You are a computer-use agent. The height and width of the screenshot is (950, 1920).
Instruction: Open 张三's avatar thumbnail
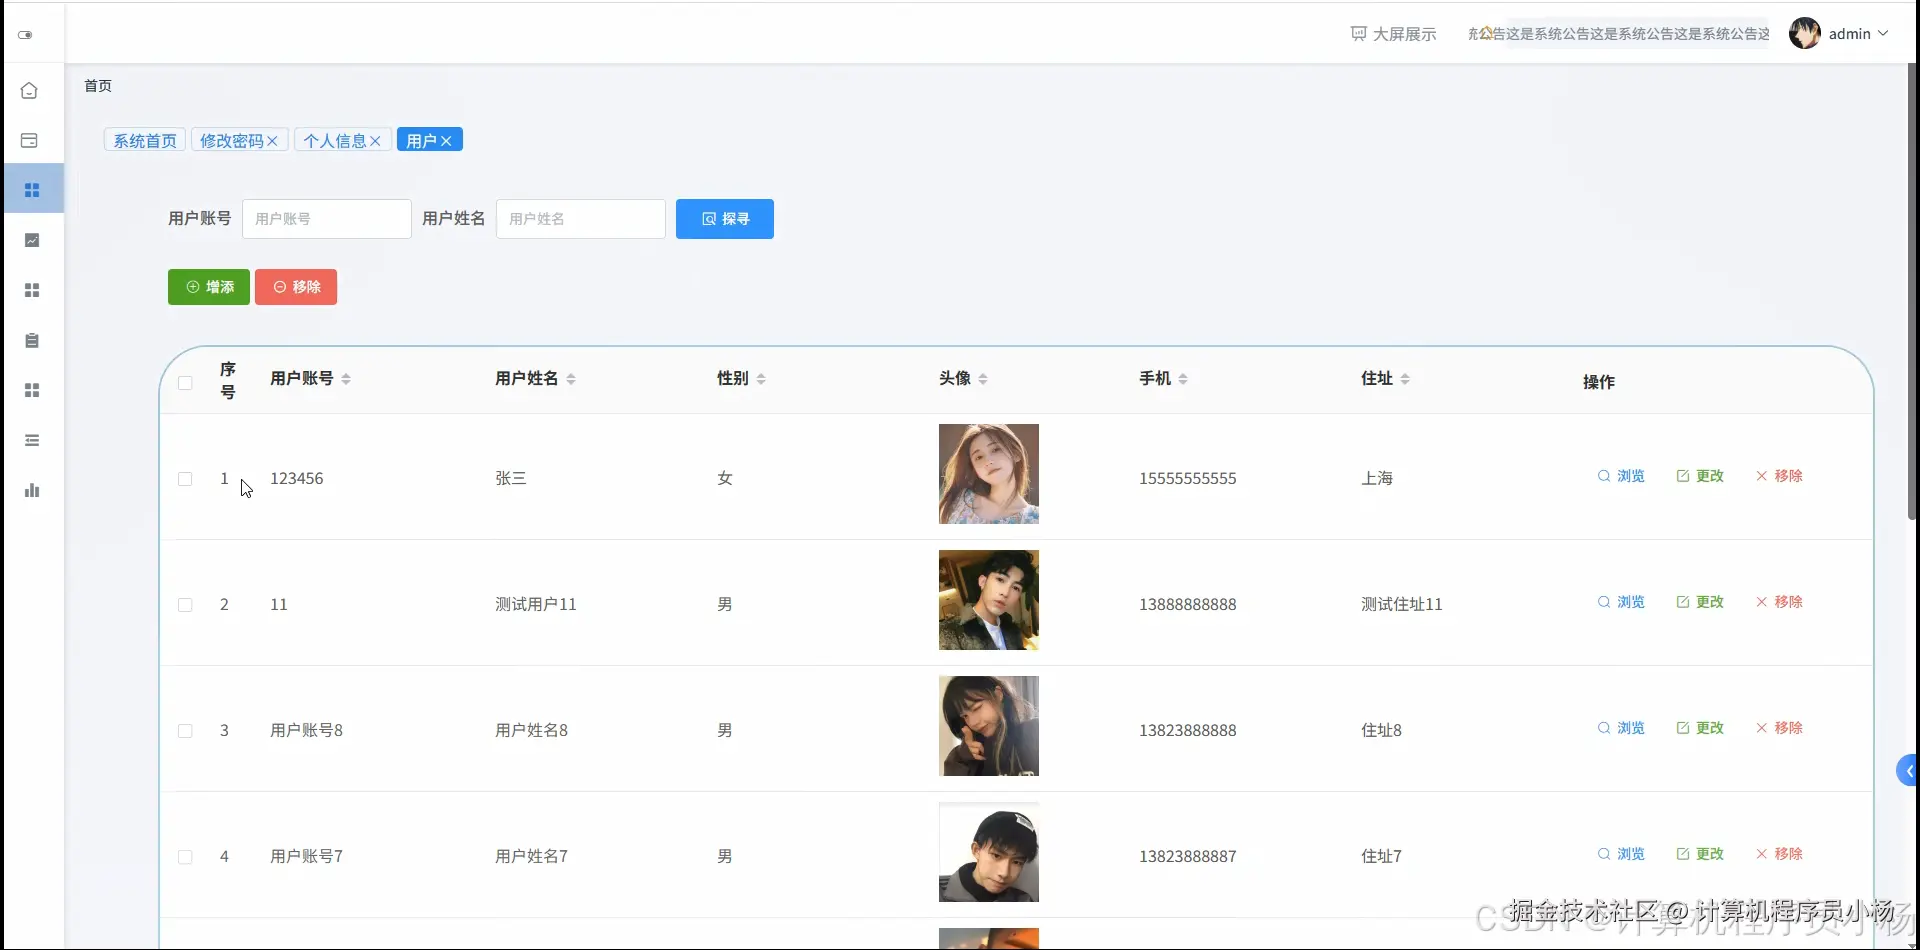(989, 474)
